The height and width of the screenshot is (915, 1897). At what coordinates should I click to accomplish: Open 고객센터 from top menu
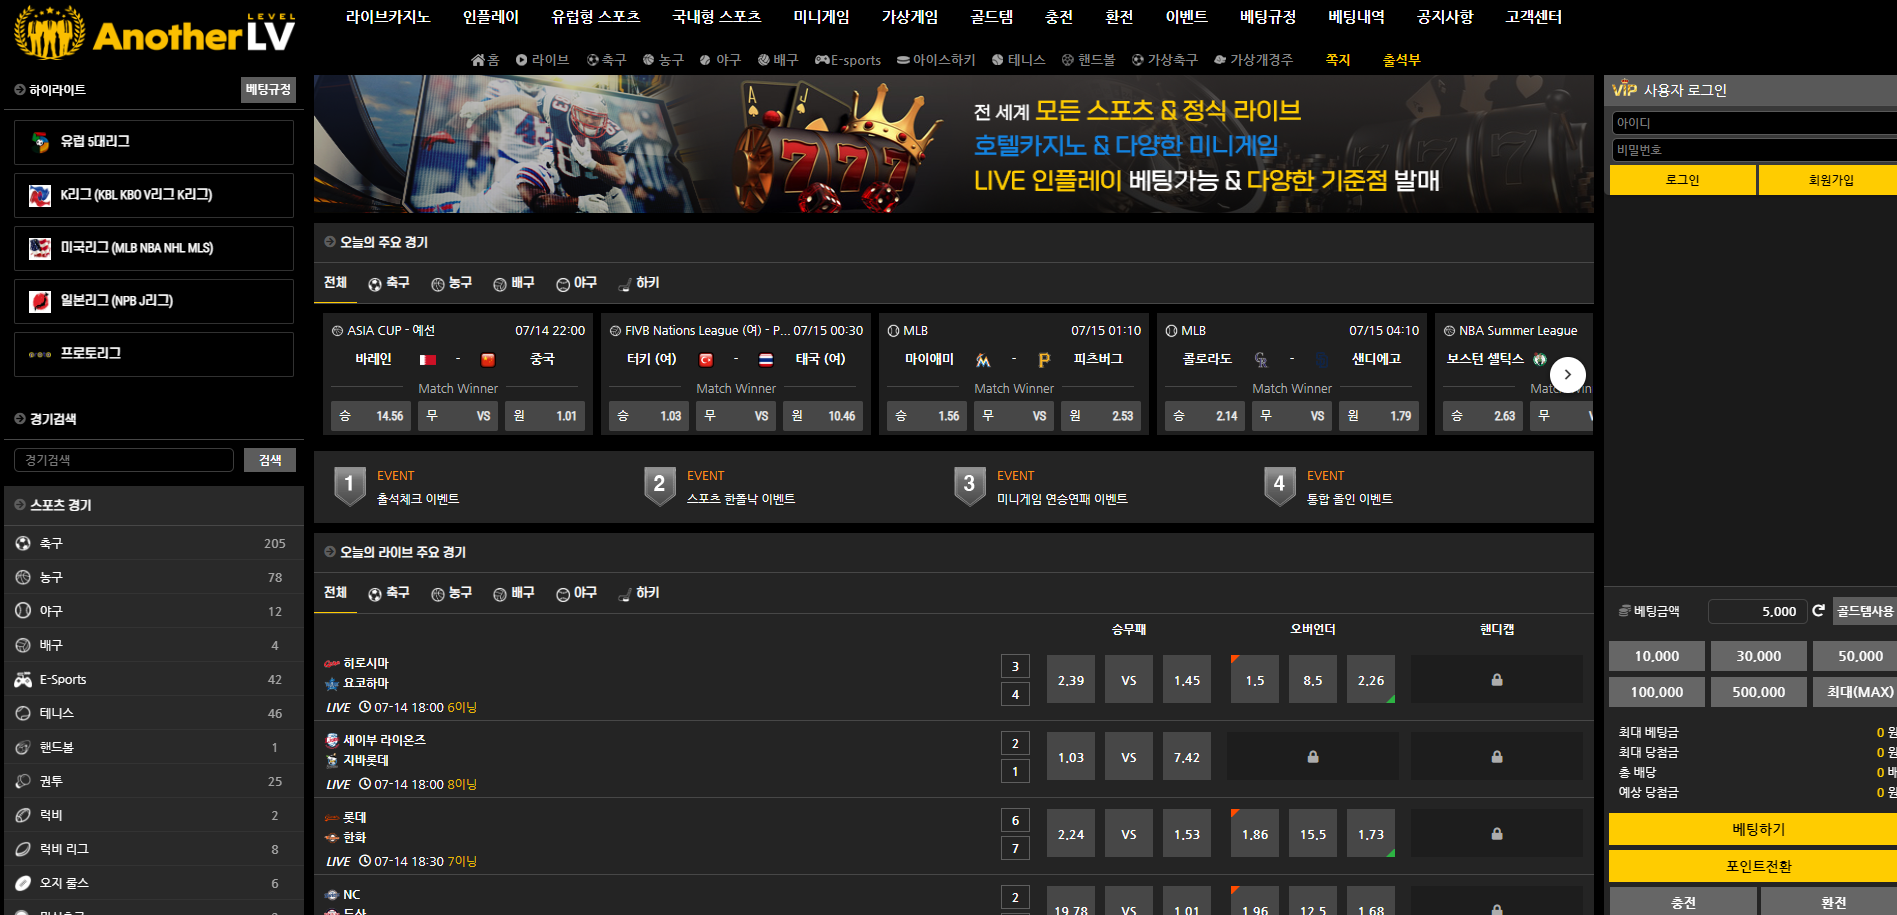click(x=1533, y=17)
